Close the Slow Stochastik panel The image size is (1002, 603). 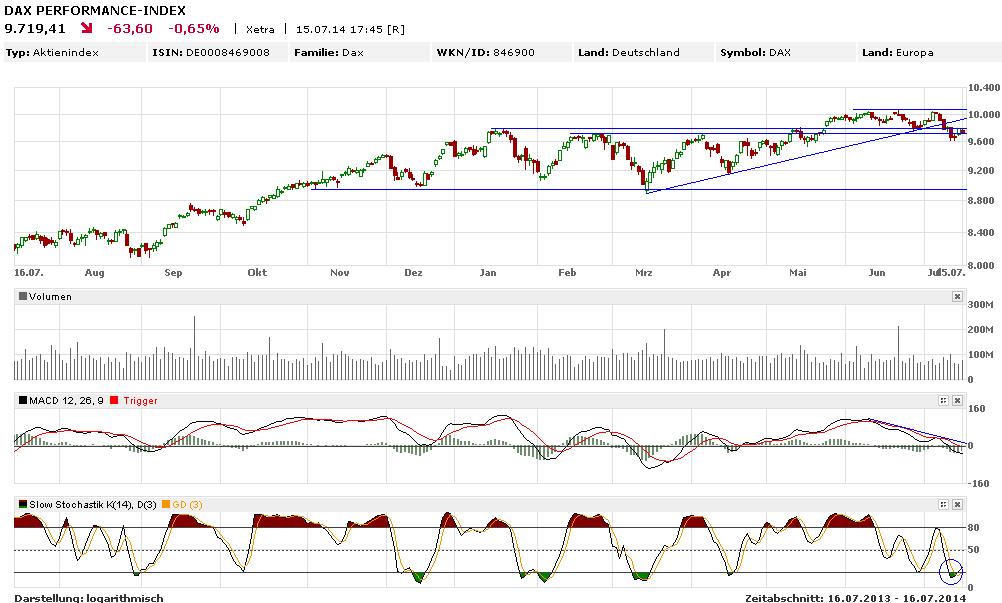point(957,503)
